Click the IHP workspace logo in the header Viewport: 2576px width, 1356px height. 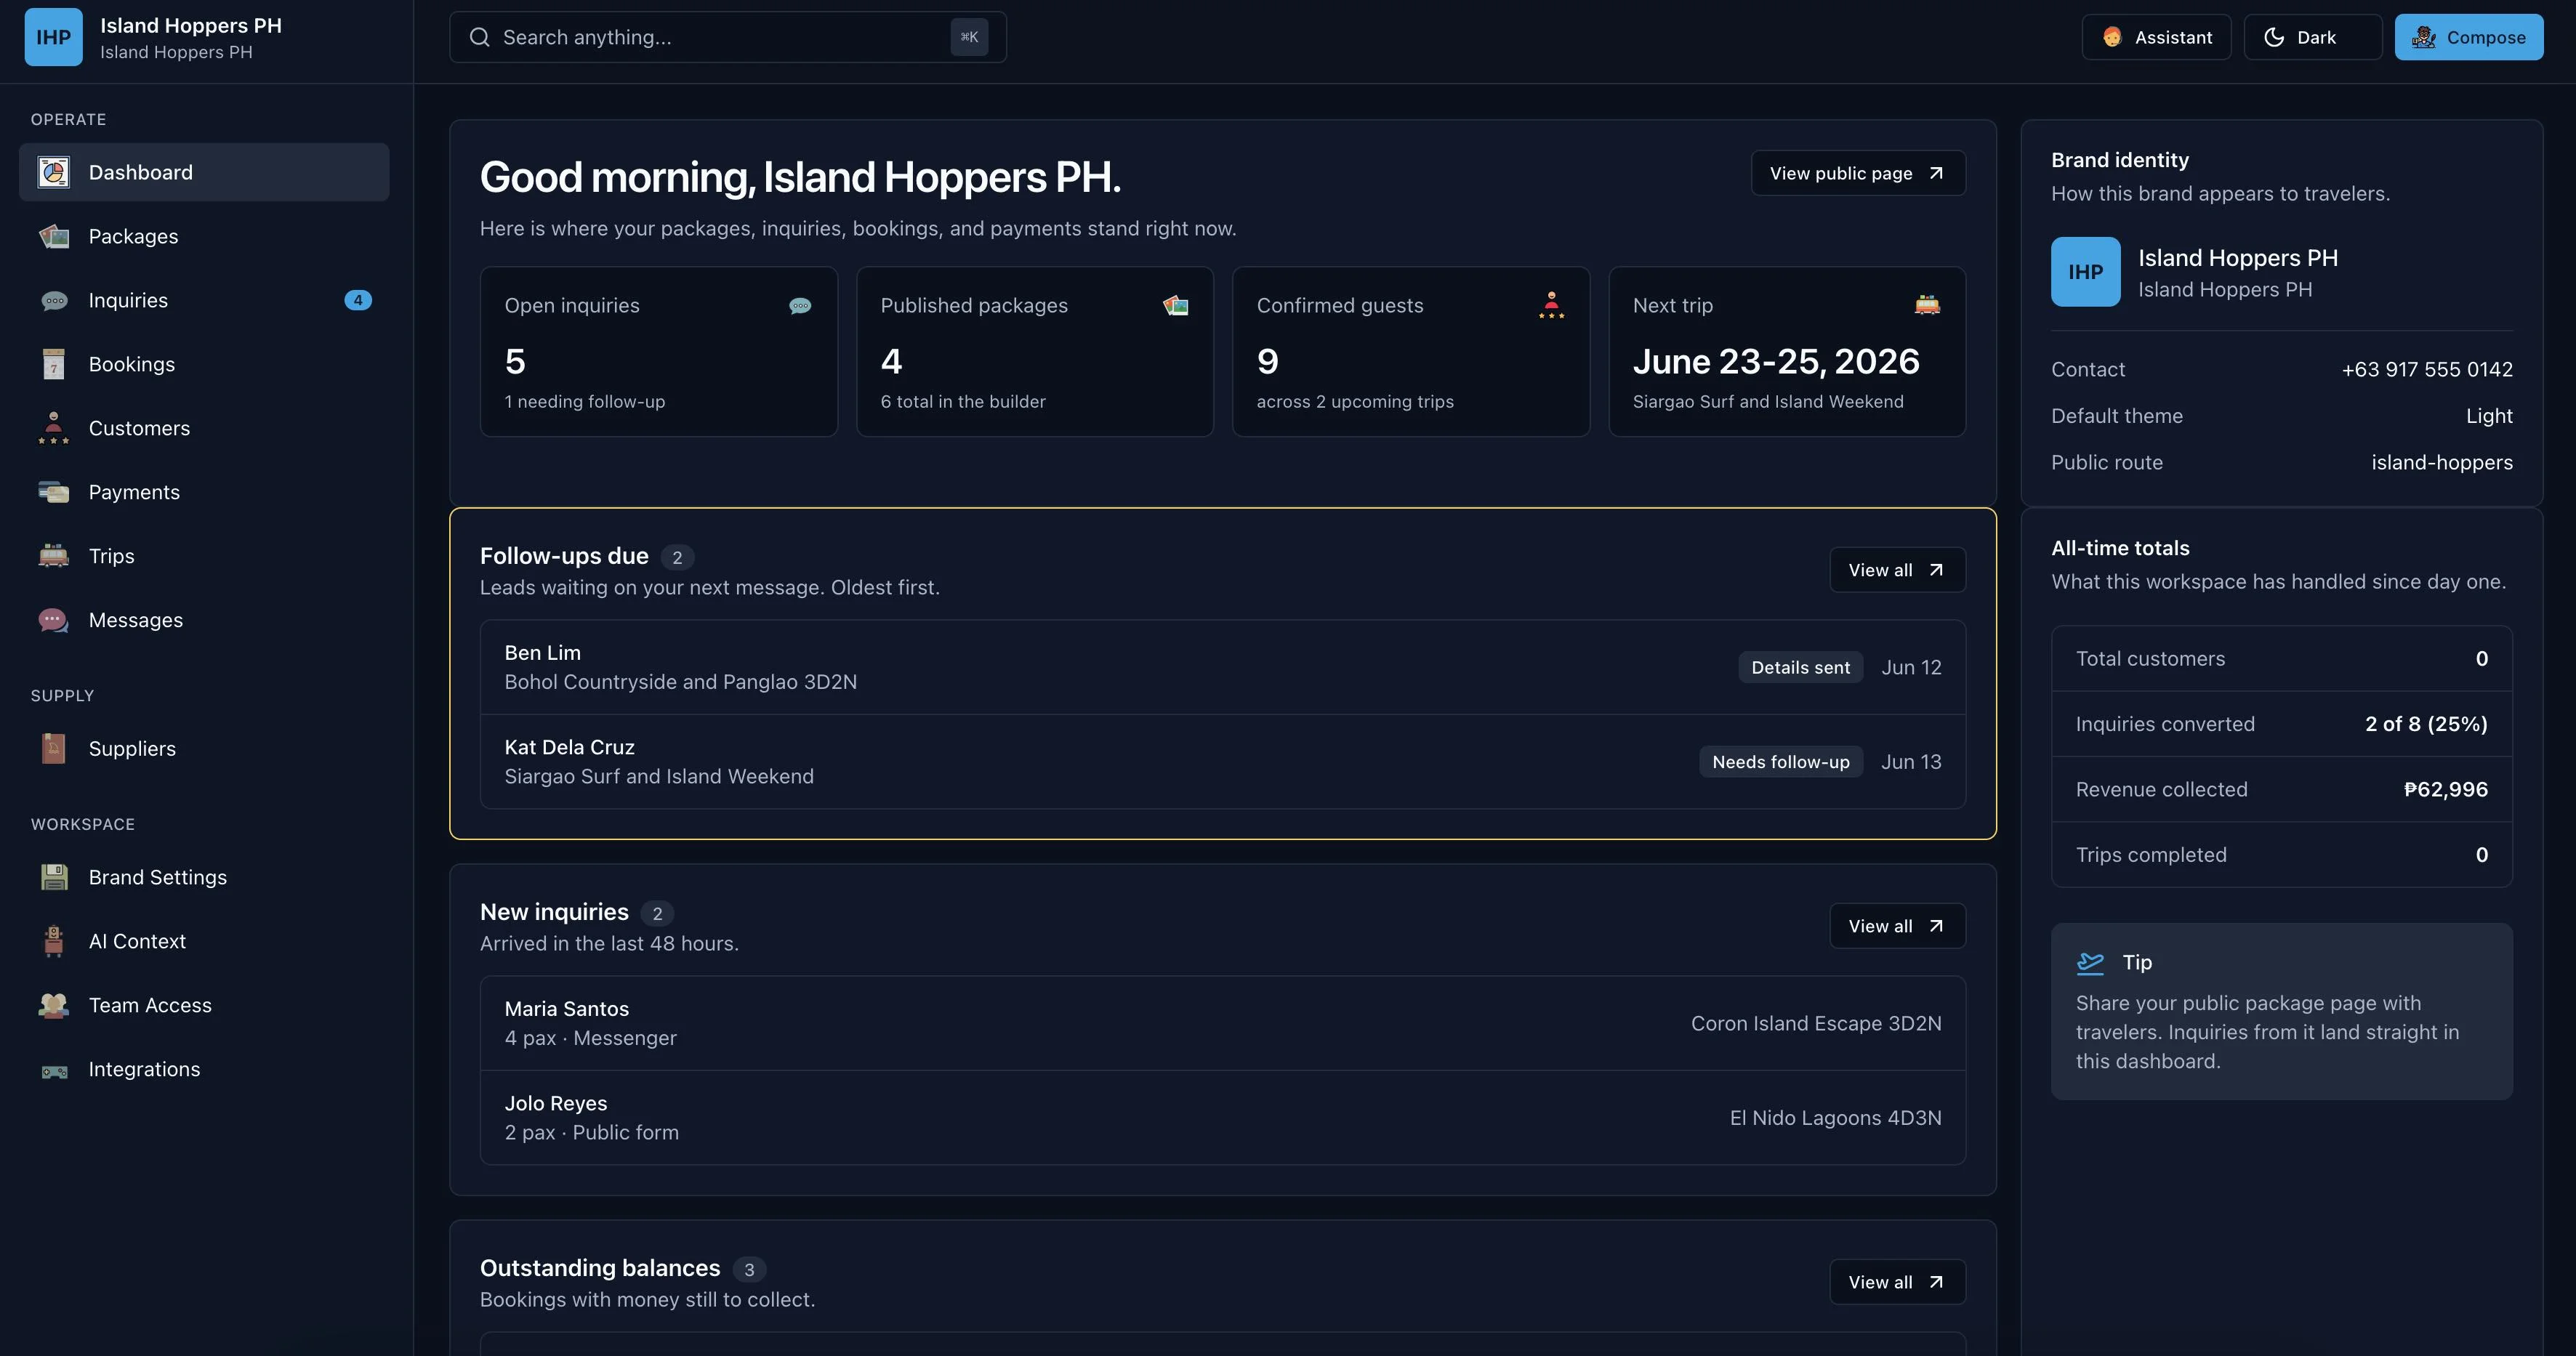click(54, 37)
